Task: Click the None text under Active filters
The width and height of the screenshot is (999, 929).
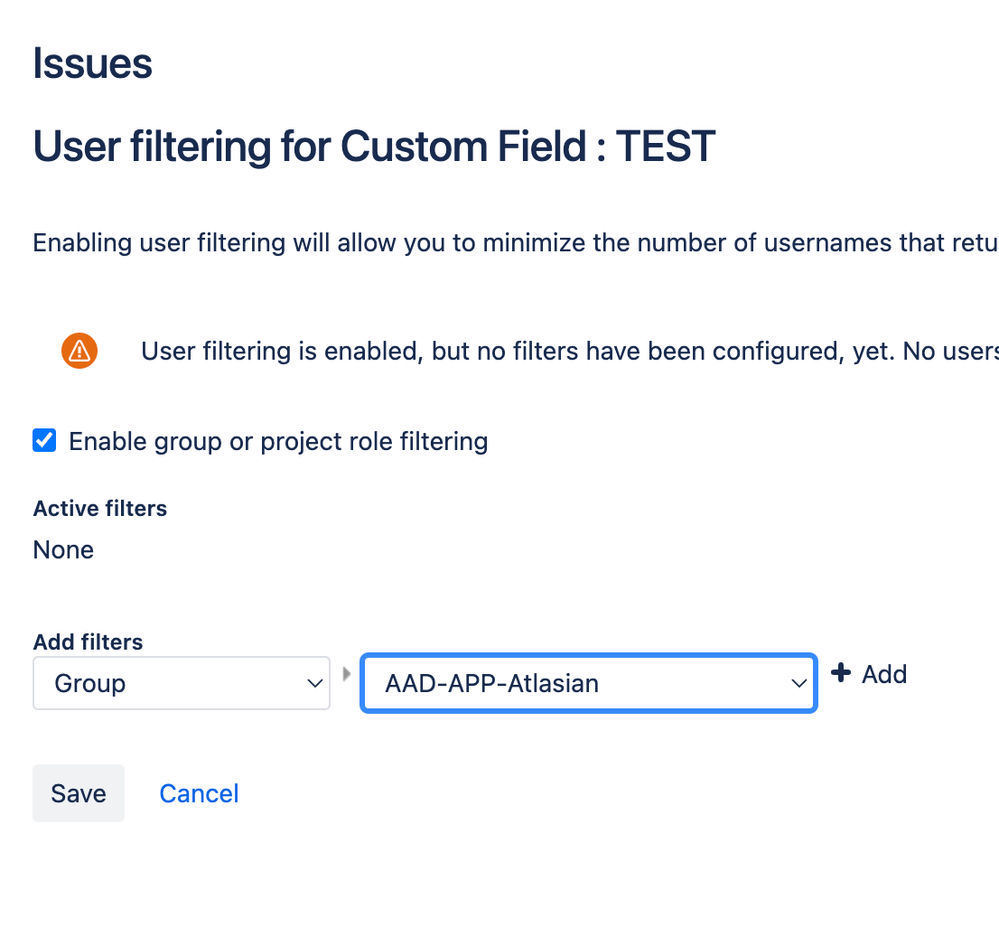Action: 63,550
